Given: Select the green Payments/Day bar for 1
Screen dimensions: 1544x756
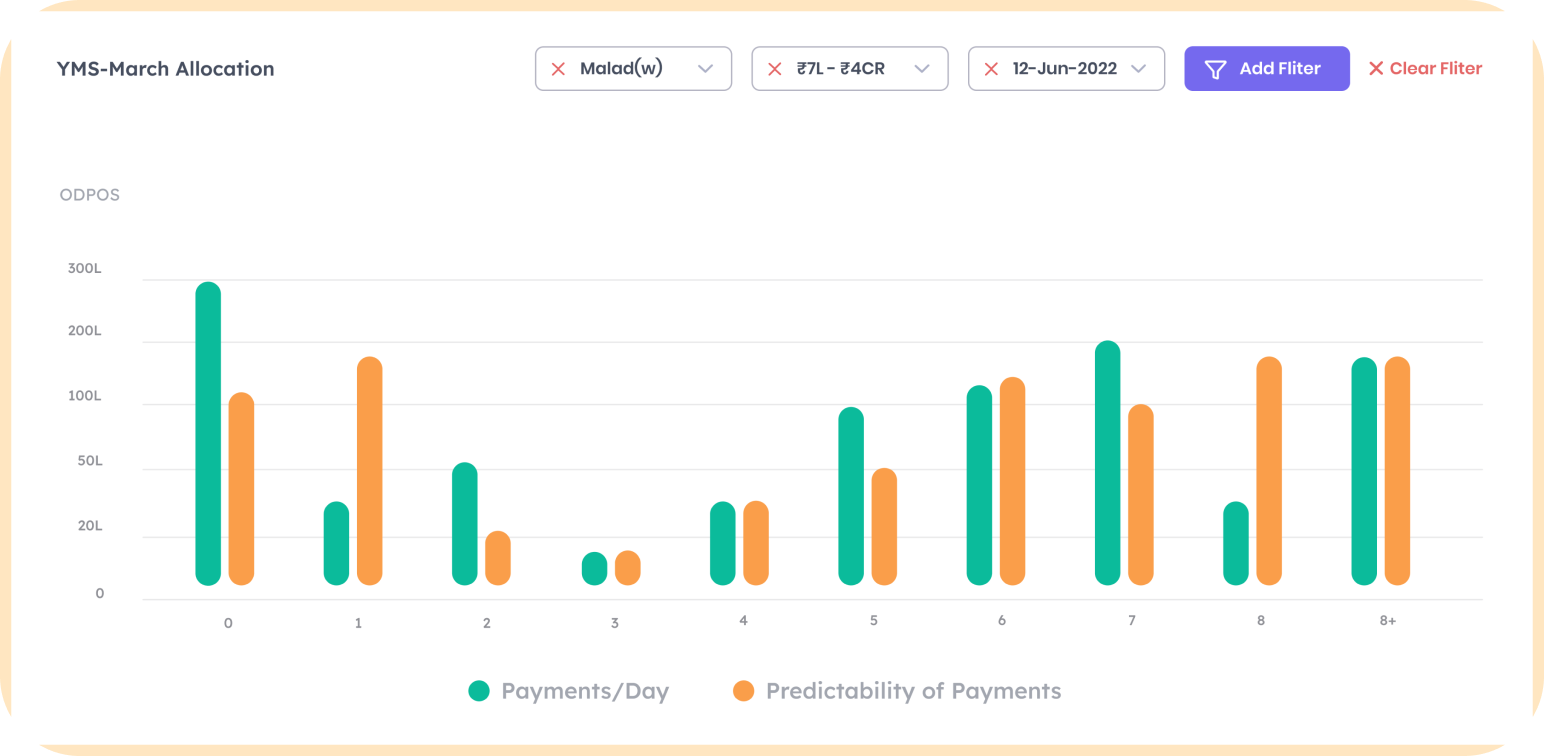Looking at the screenshot, I should point(337,543).
